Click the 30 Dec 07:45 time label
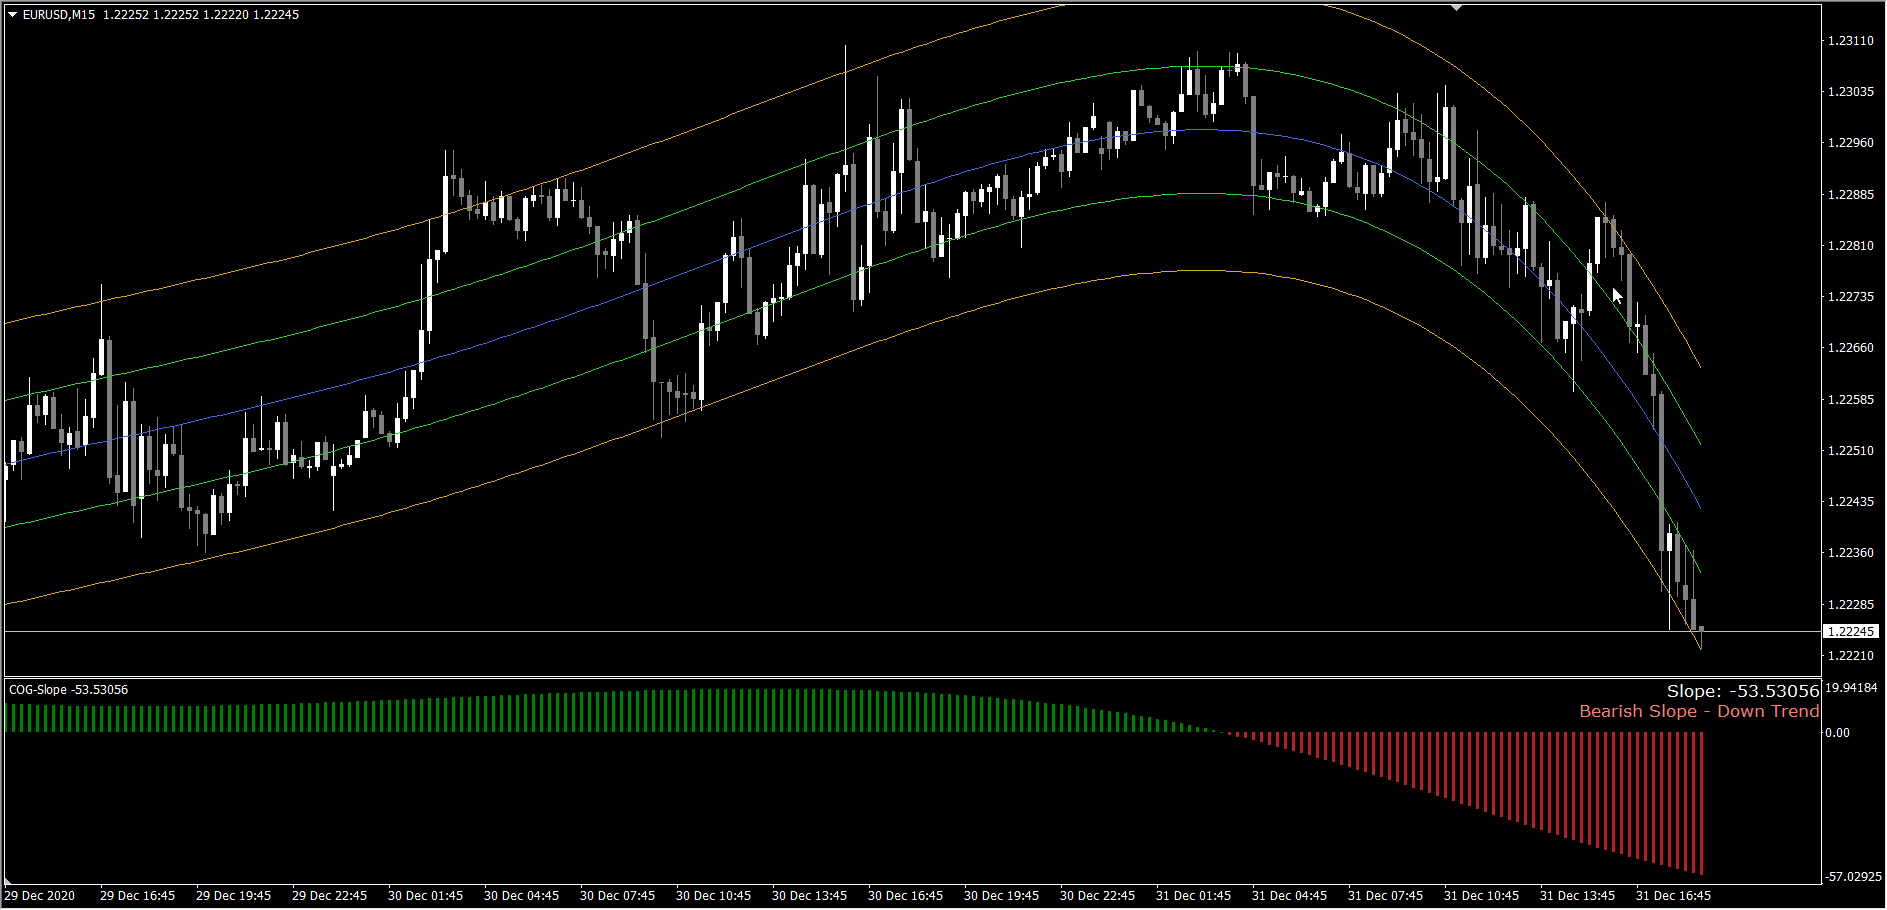 tap(618, 896)
